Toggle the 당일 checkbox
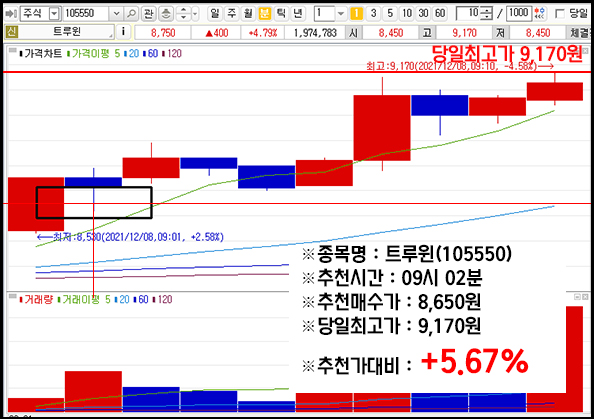The height and width of the screenshot is (419, 594). (559, 14)
